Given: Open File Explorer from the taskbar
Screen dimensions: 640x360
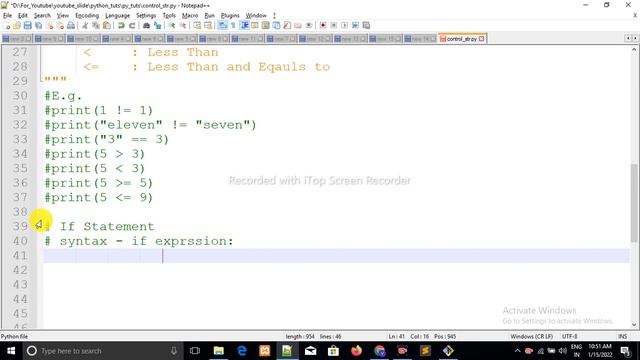Looking at the screenshot, I should 219,351.
